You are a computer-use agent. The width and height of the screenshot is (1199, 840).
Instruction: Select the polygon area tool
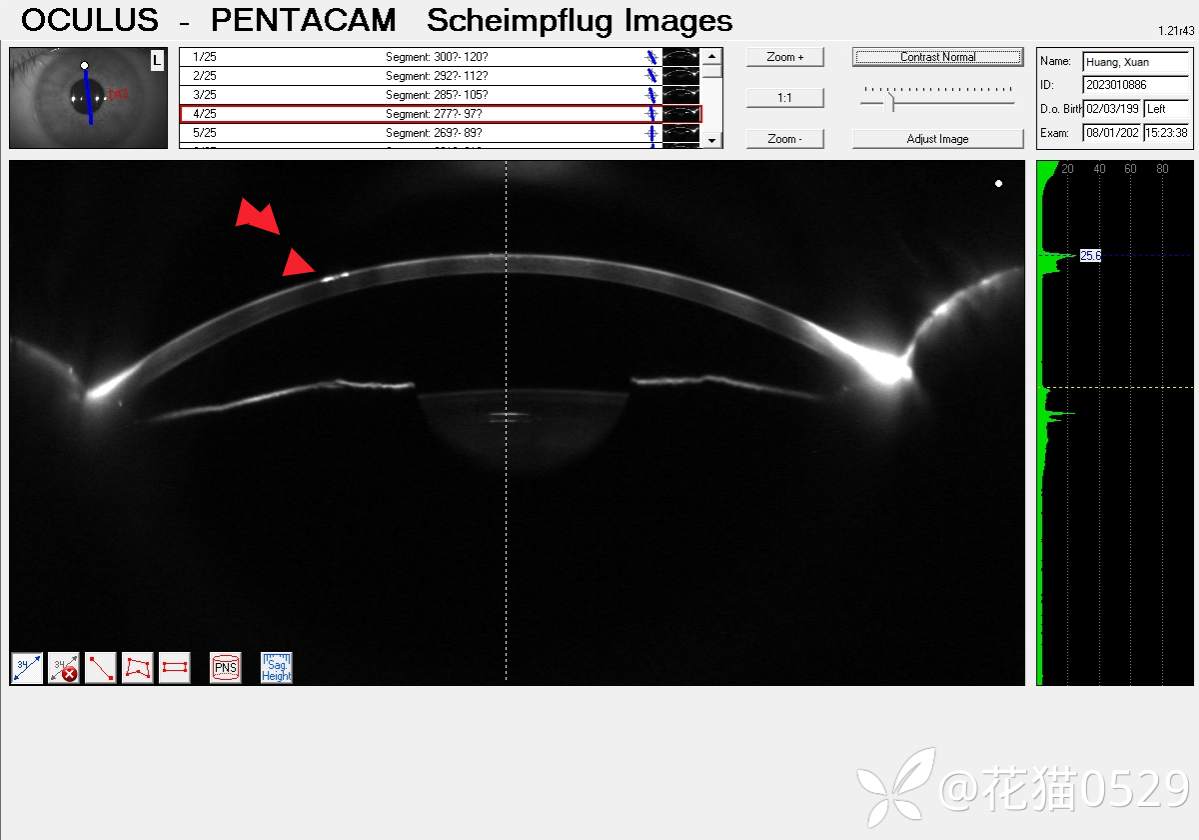click(x=138, y=668)
